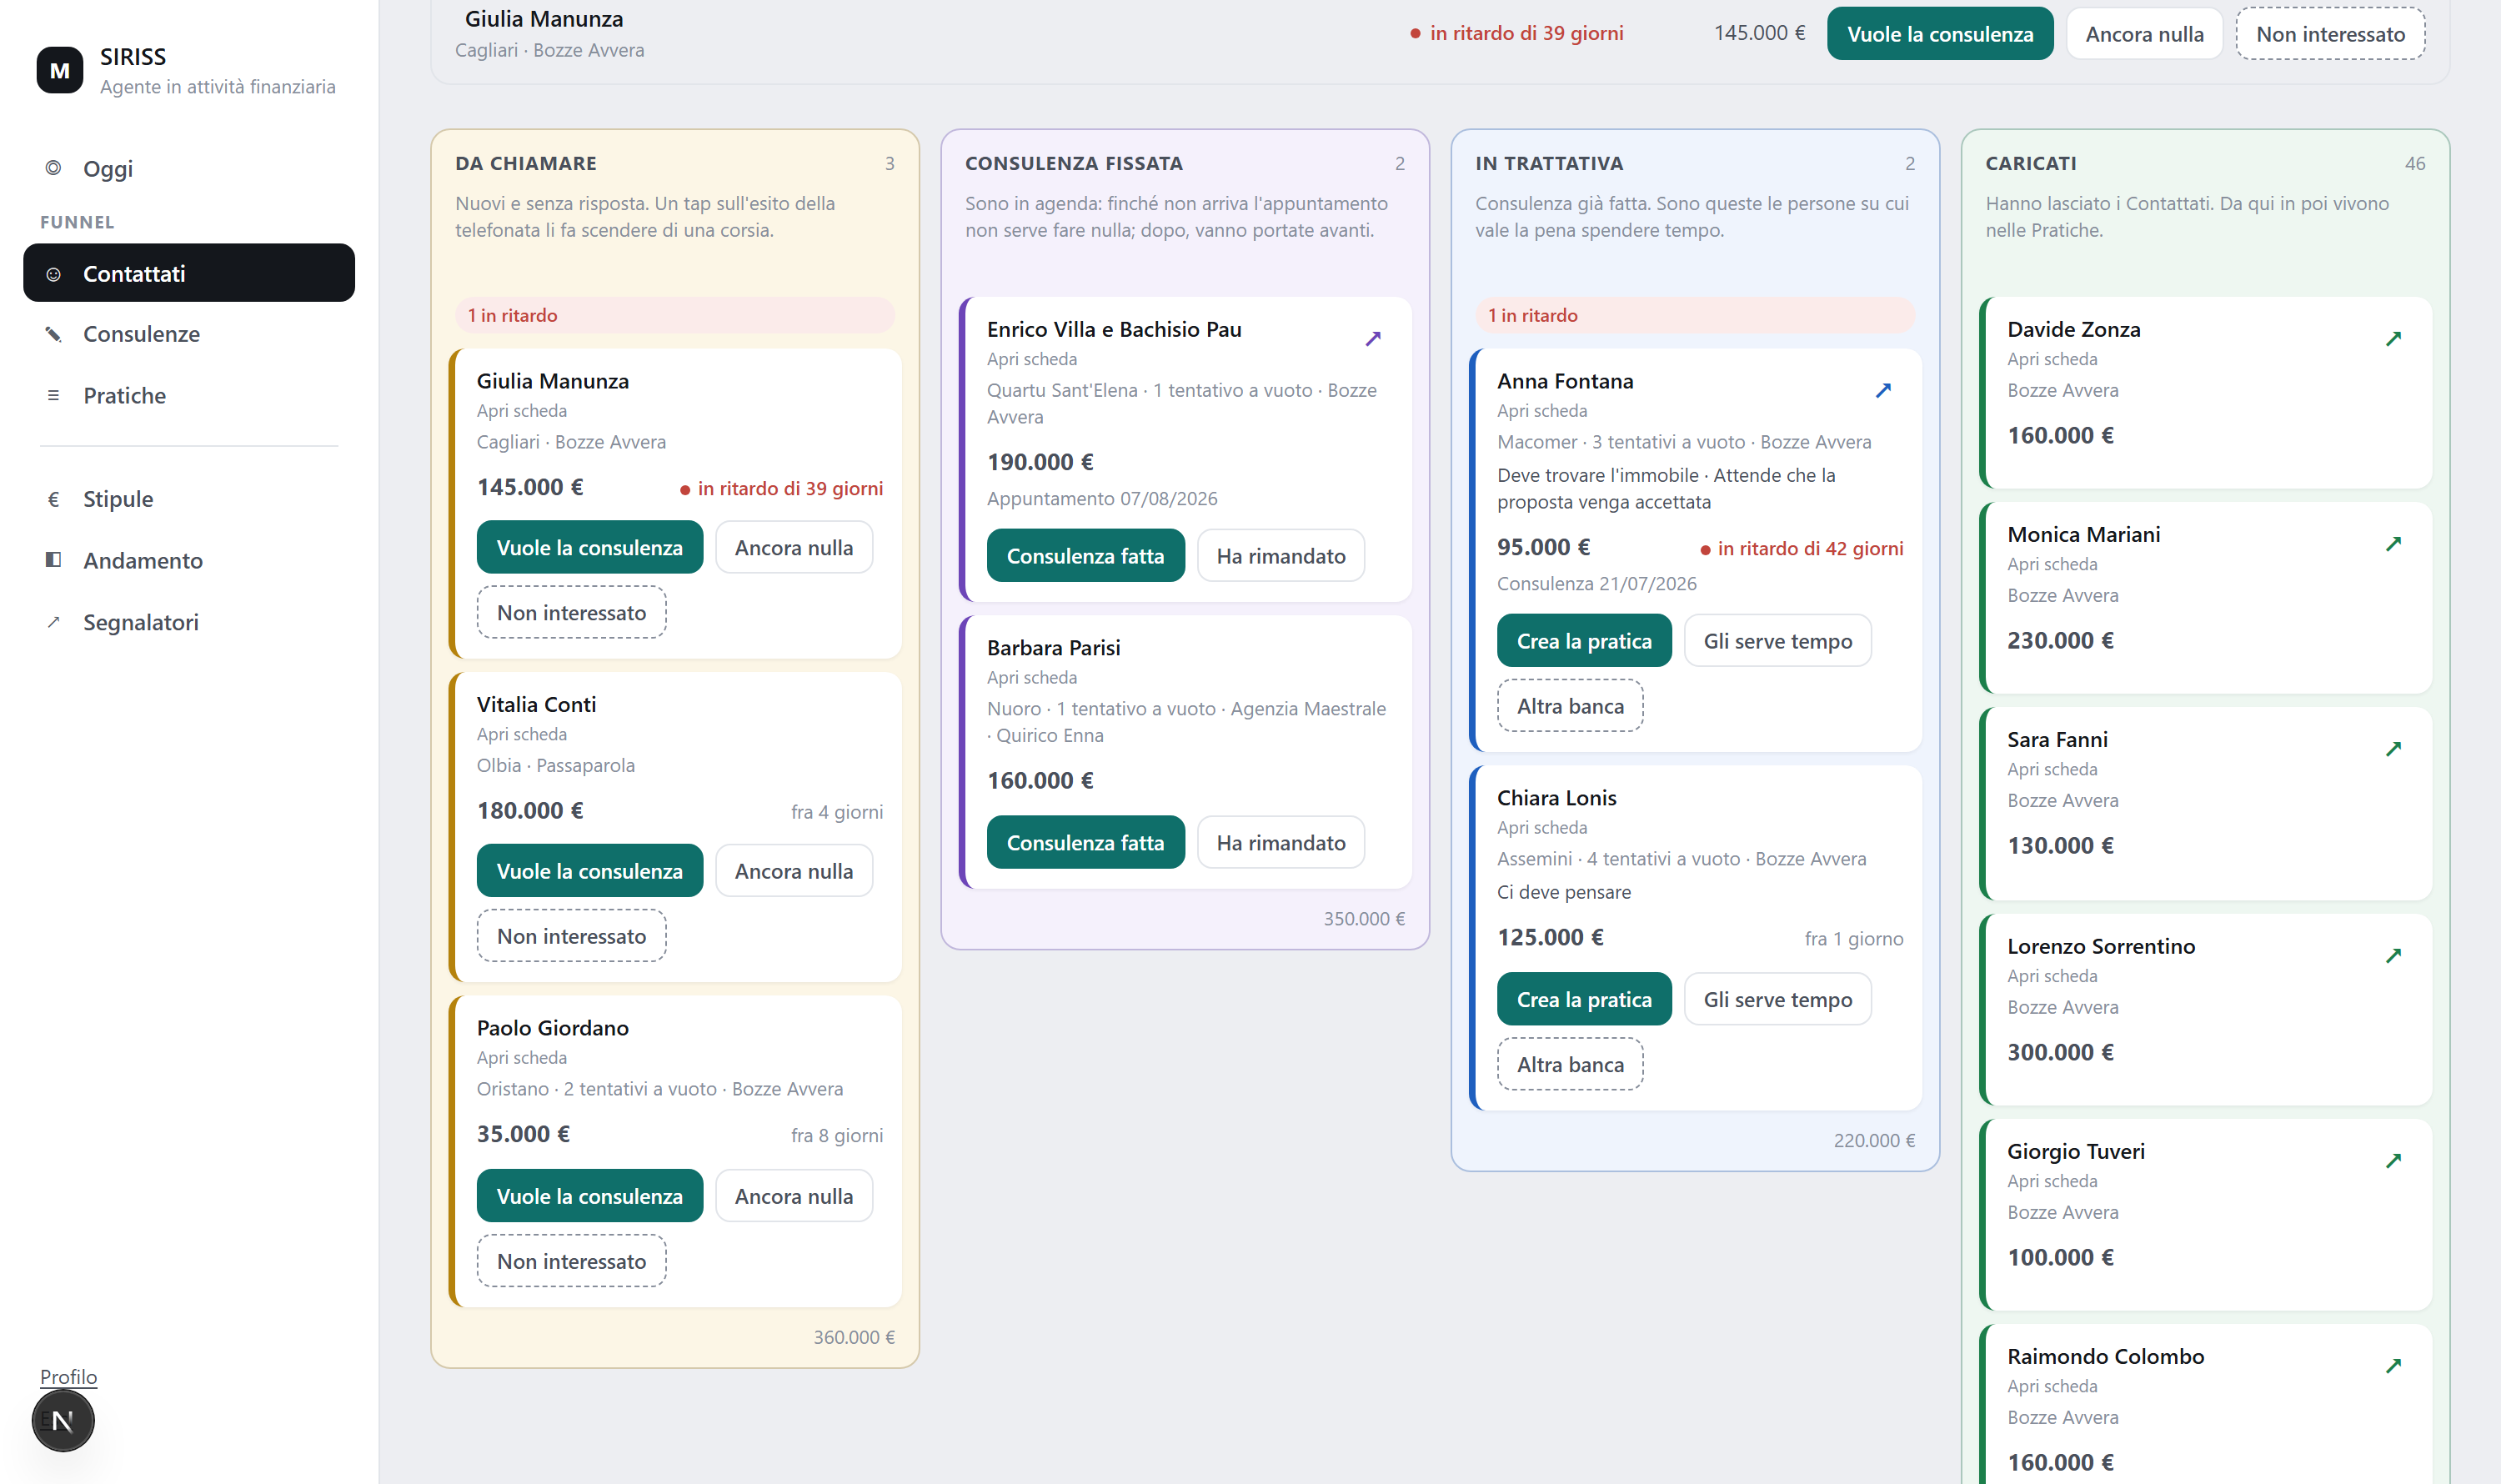Screen dimensions: 2501x1484
Task: Open Apri scheda for Vitalia Conti
Action: click(x=521, y=734)
